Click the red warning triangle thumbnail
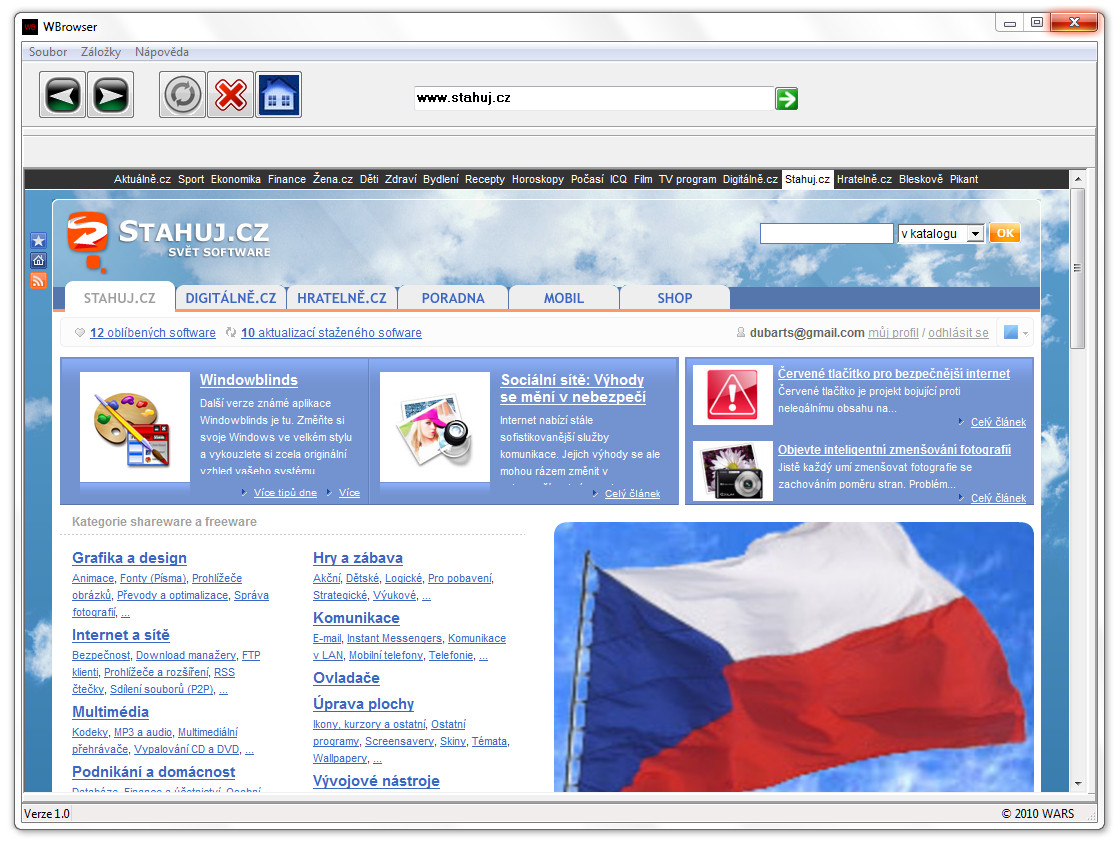 pos(732,394)
